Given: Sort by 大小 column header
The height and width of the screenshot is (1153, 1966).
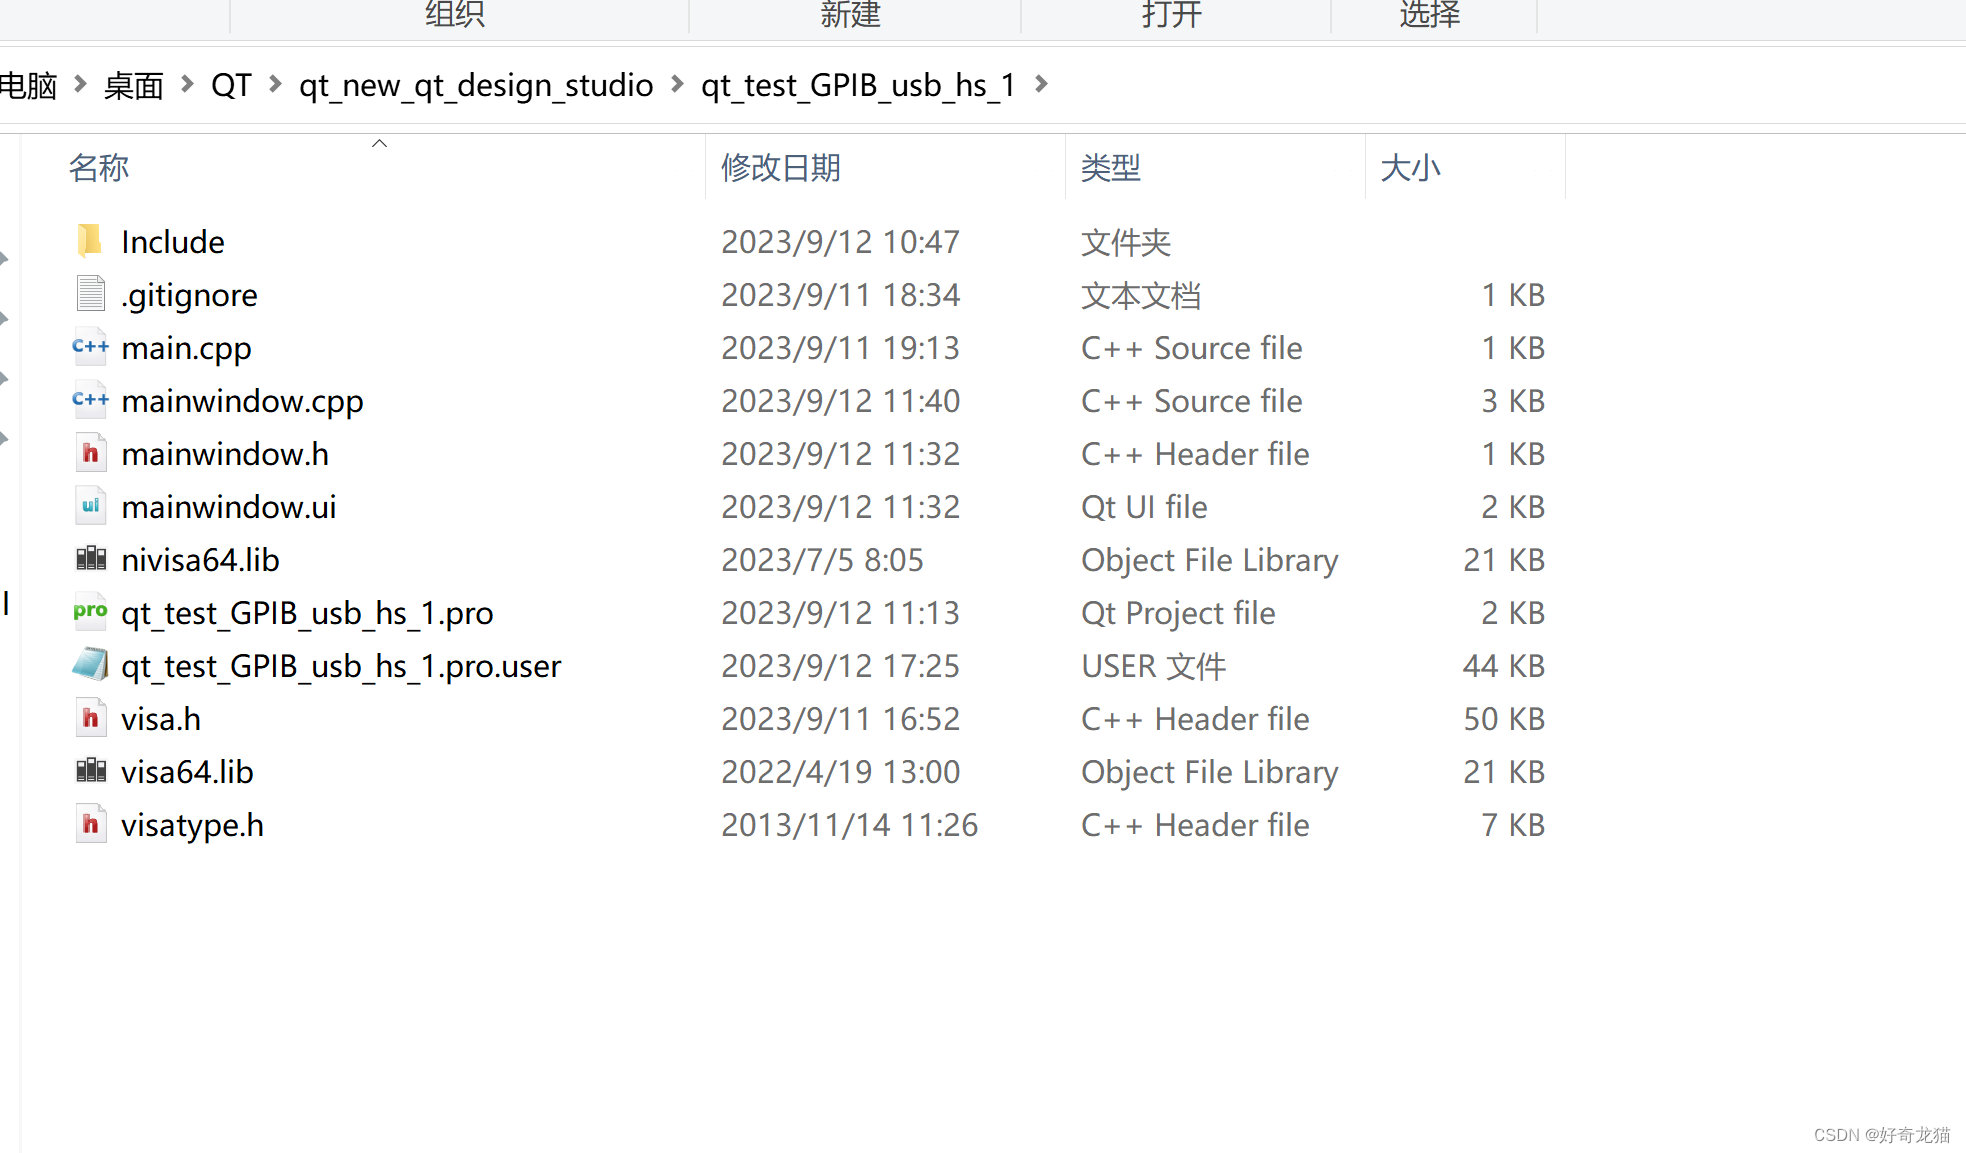Looking at the screenshot, I should [x=1410, y=168].
